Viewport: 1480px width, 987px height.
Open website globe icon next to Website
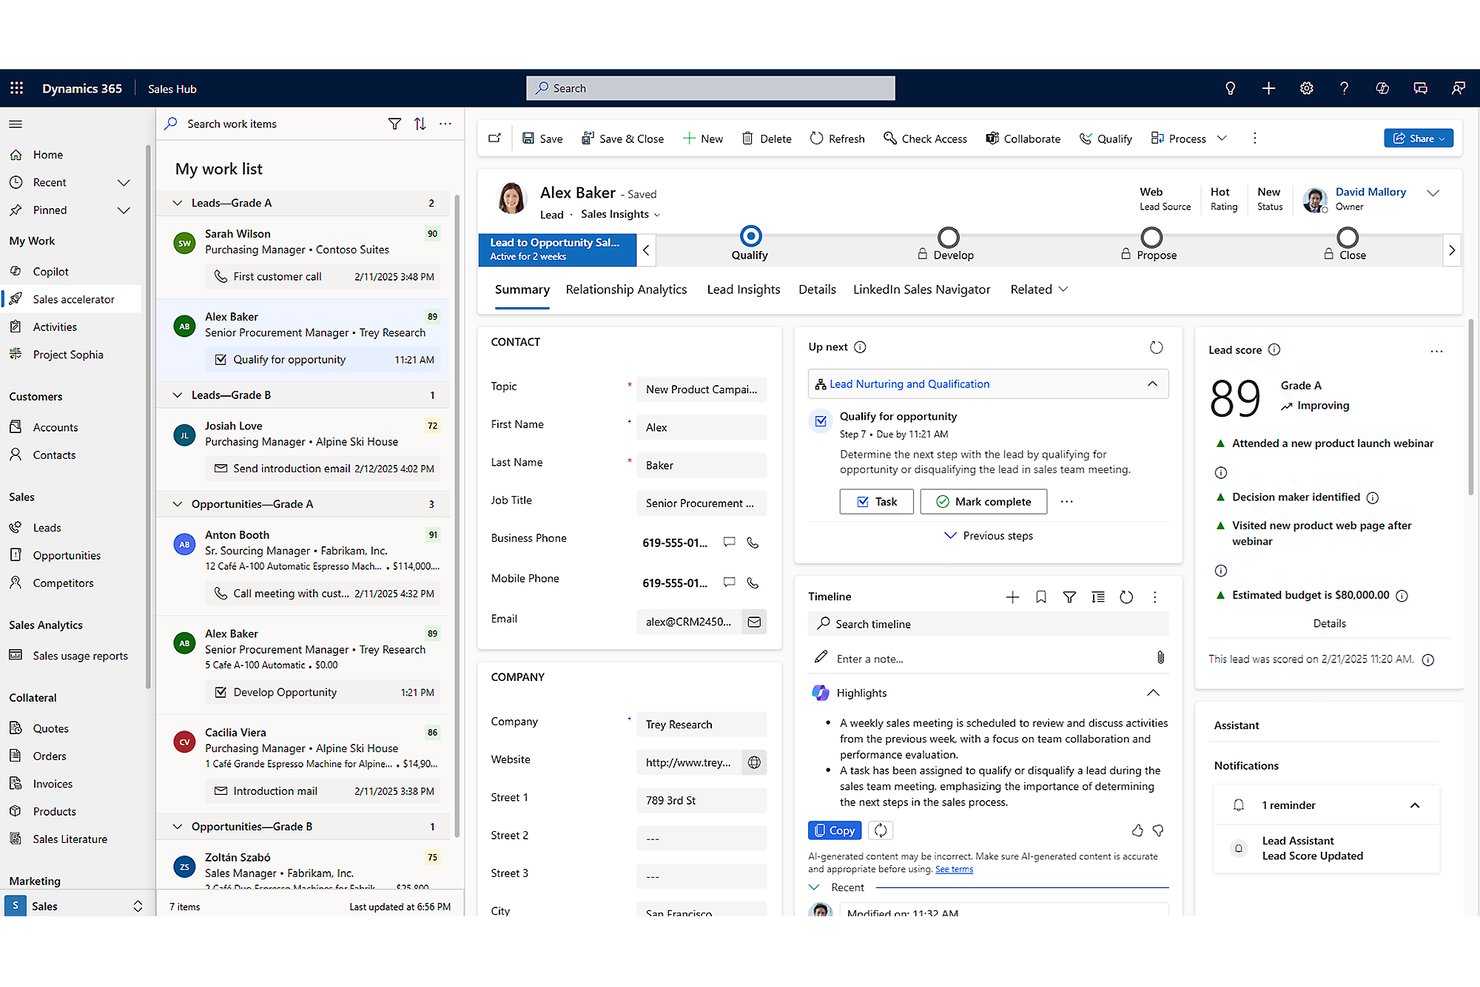(x=755, y=762)
